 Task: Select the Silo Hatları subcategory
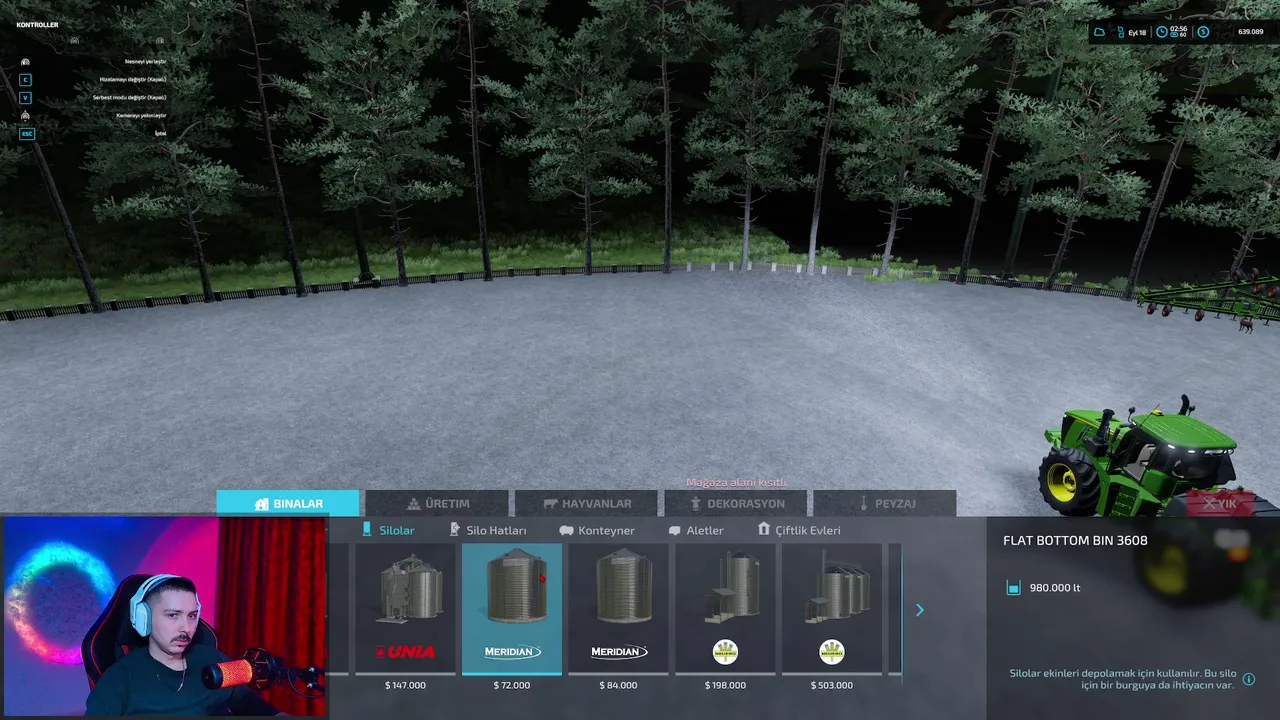[x=488, y=530]
